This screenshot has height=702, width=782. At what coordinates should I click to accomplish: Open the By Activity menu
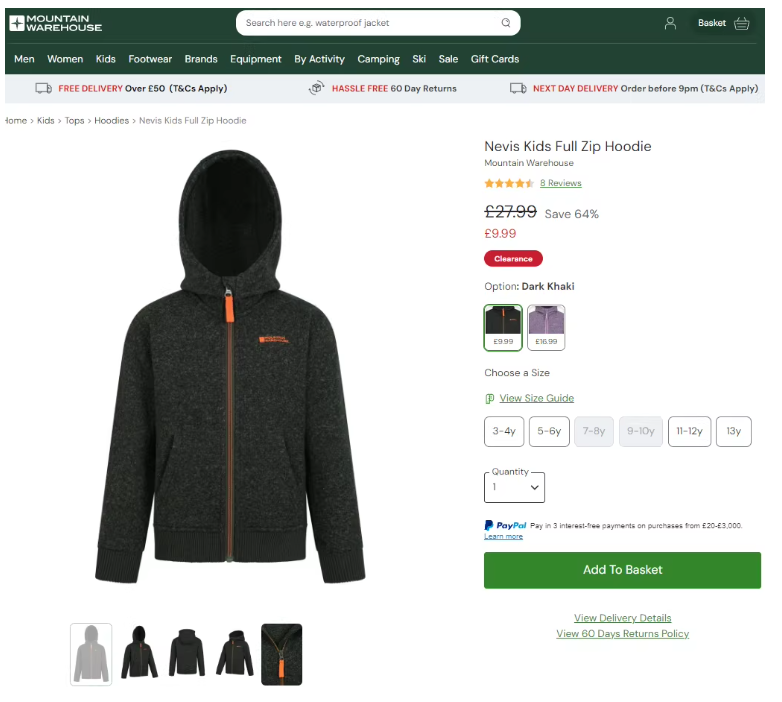tap(319, 59)
